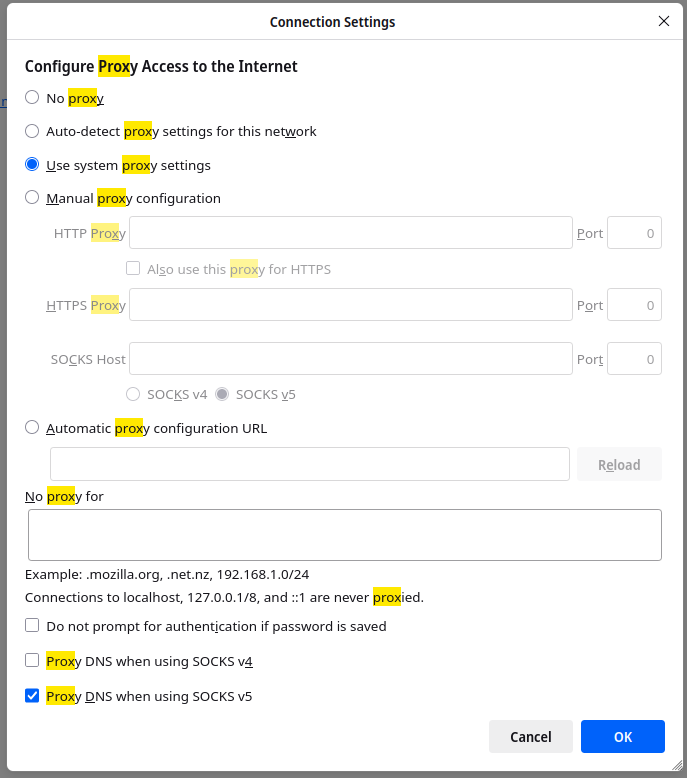Click the SOCKS Host port field
This screenshot has height=778, width=687.
coord(634,359)
